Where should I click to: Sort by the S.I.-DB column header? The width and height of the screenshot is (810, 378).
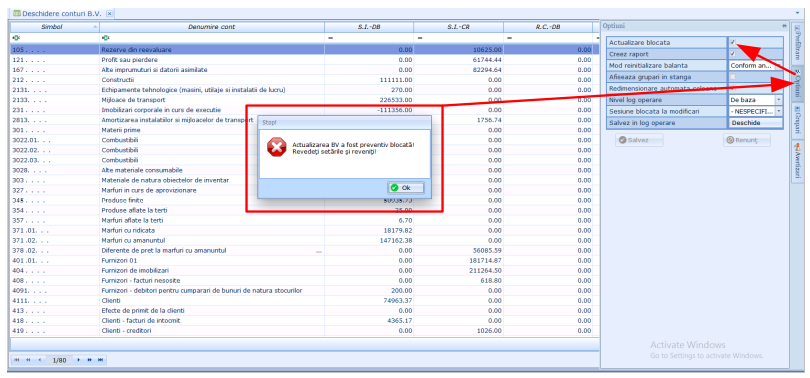pyautogui.click(x=369, y=26)
